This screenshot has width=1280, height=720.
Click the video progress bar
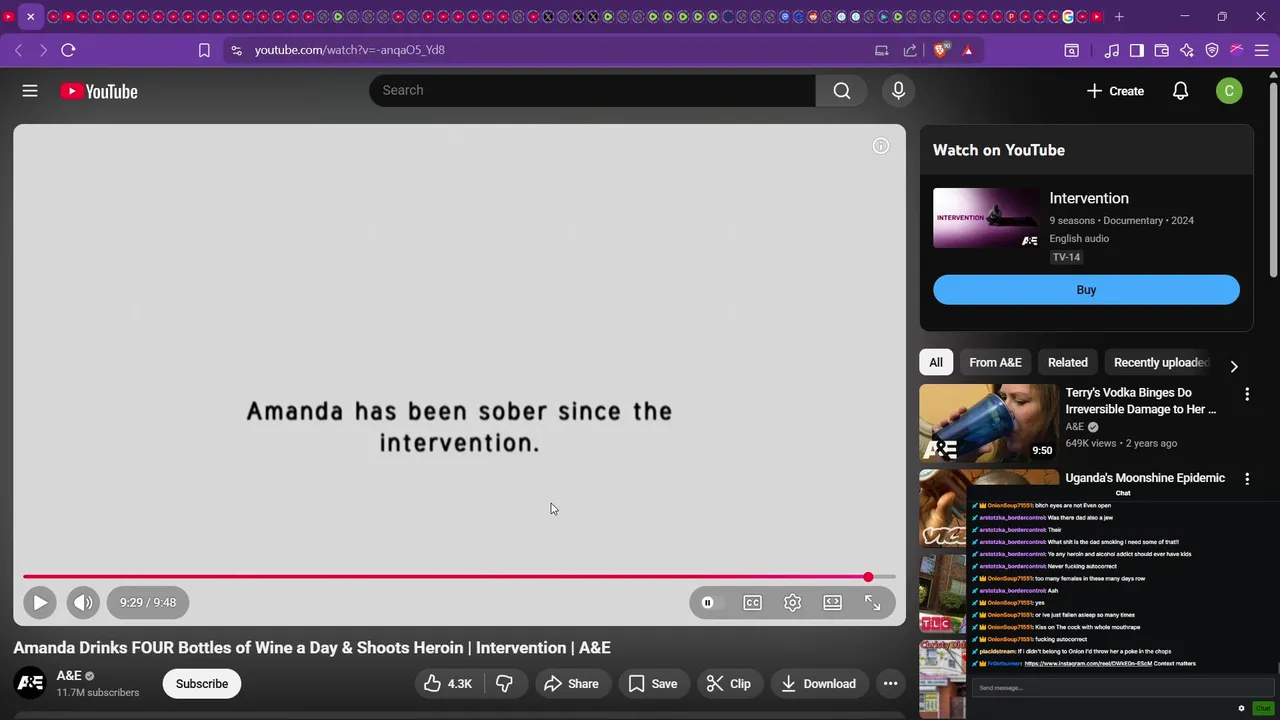point(459,577)
